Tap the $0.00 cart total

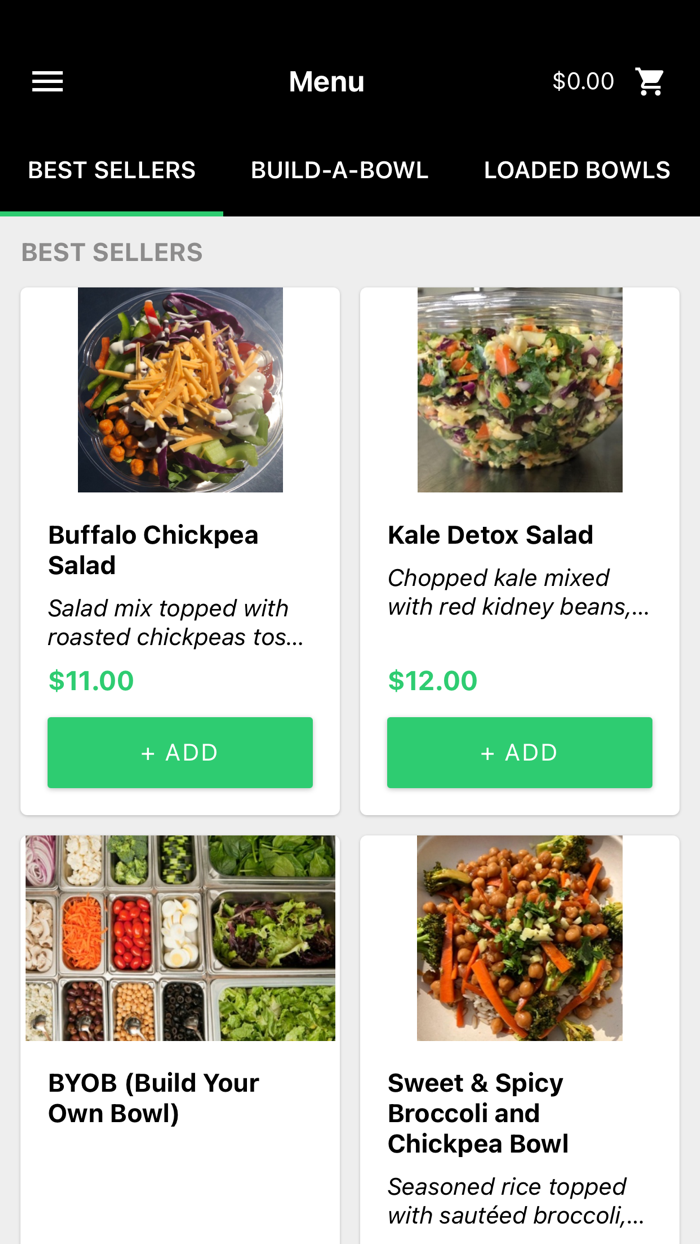(583, 82)
